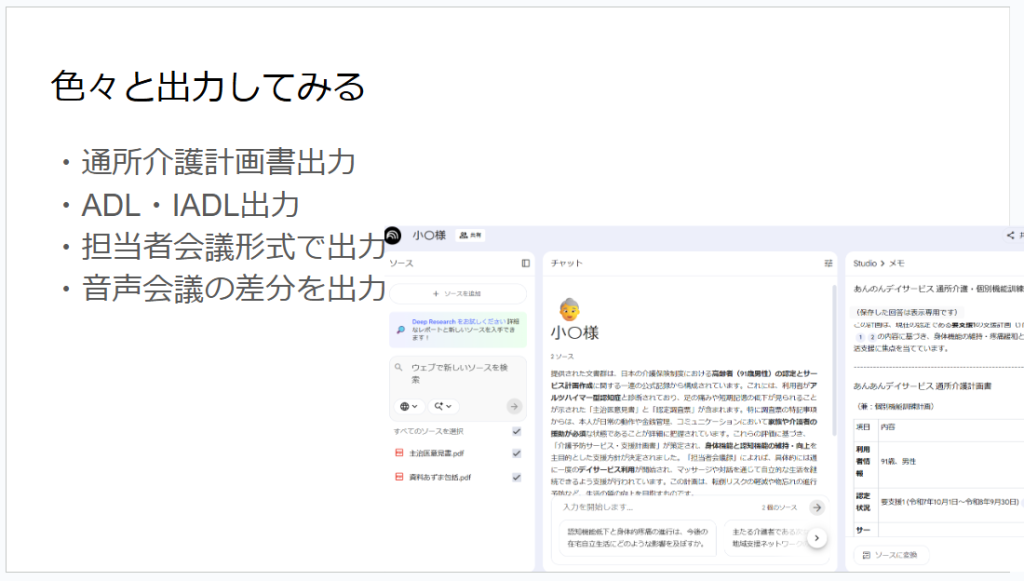Click the chat panel vertical scrollbar
This screenshot has height=581, width=1024.
[x=836, y=370]
